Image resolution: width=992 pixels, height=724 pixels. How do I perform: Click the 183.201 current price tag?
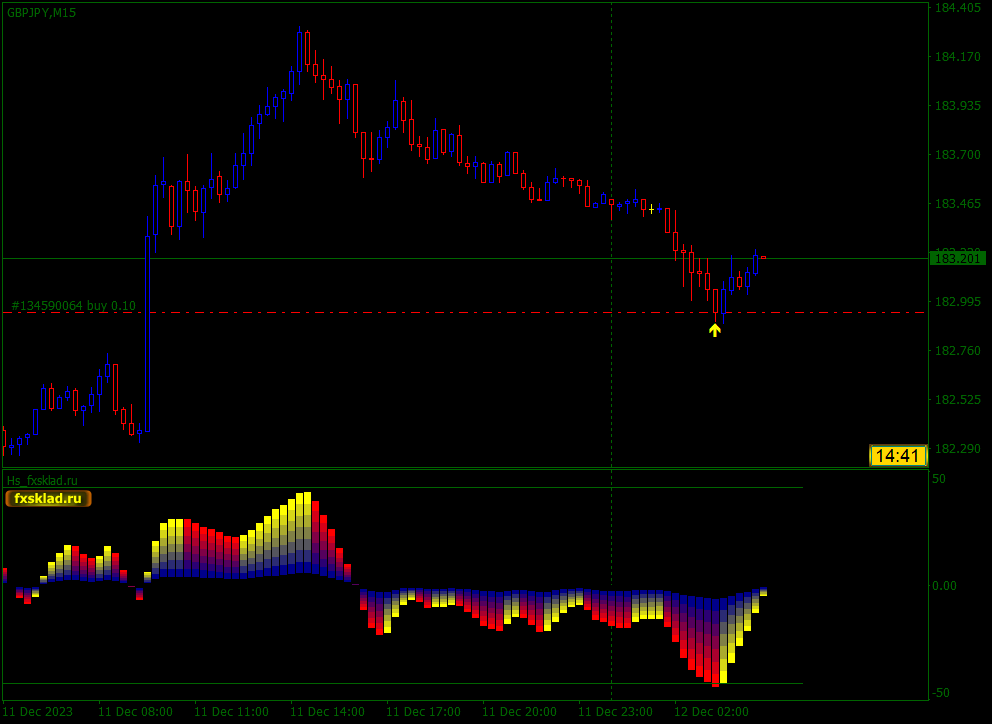(x=958, y=258)
